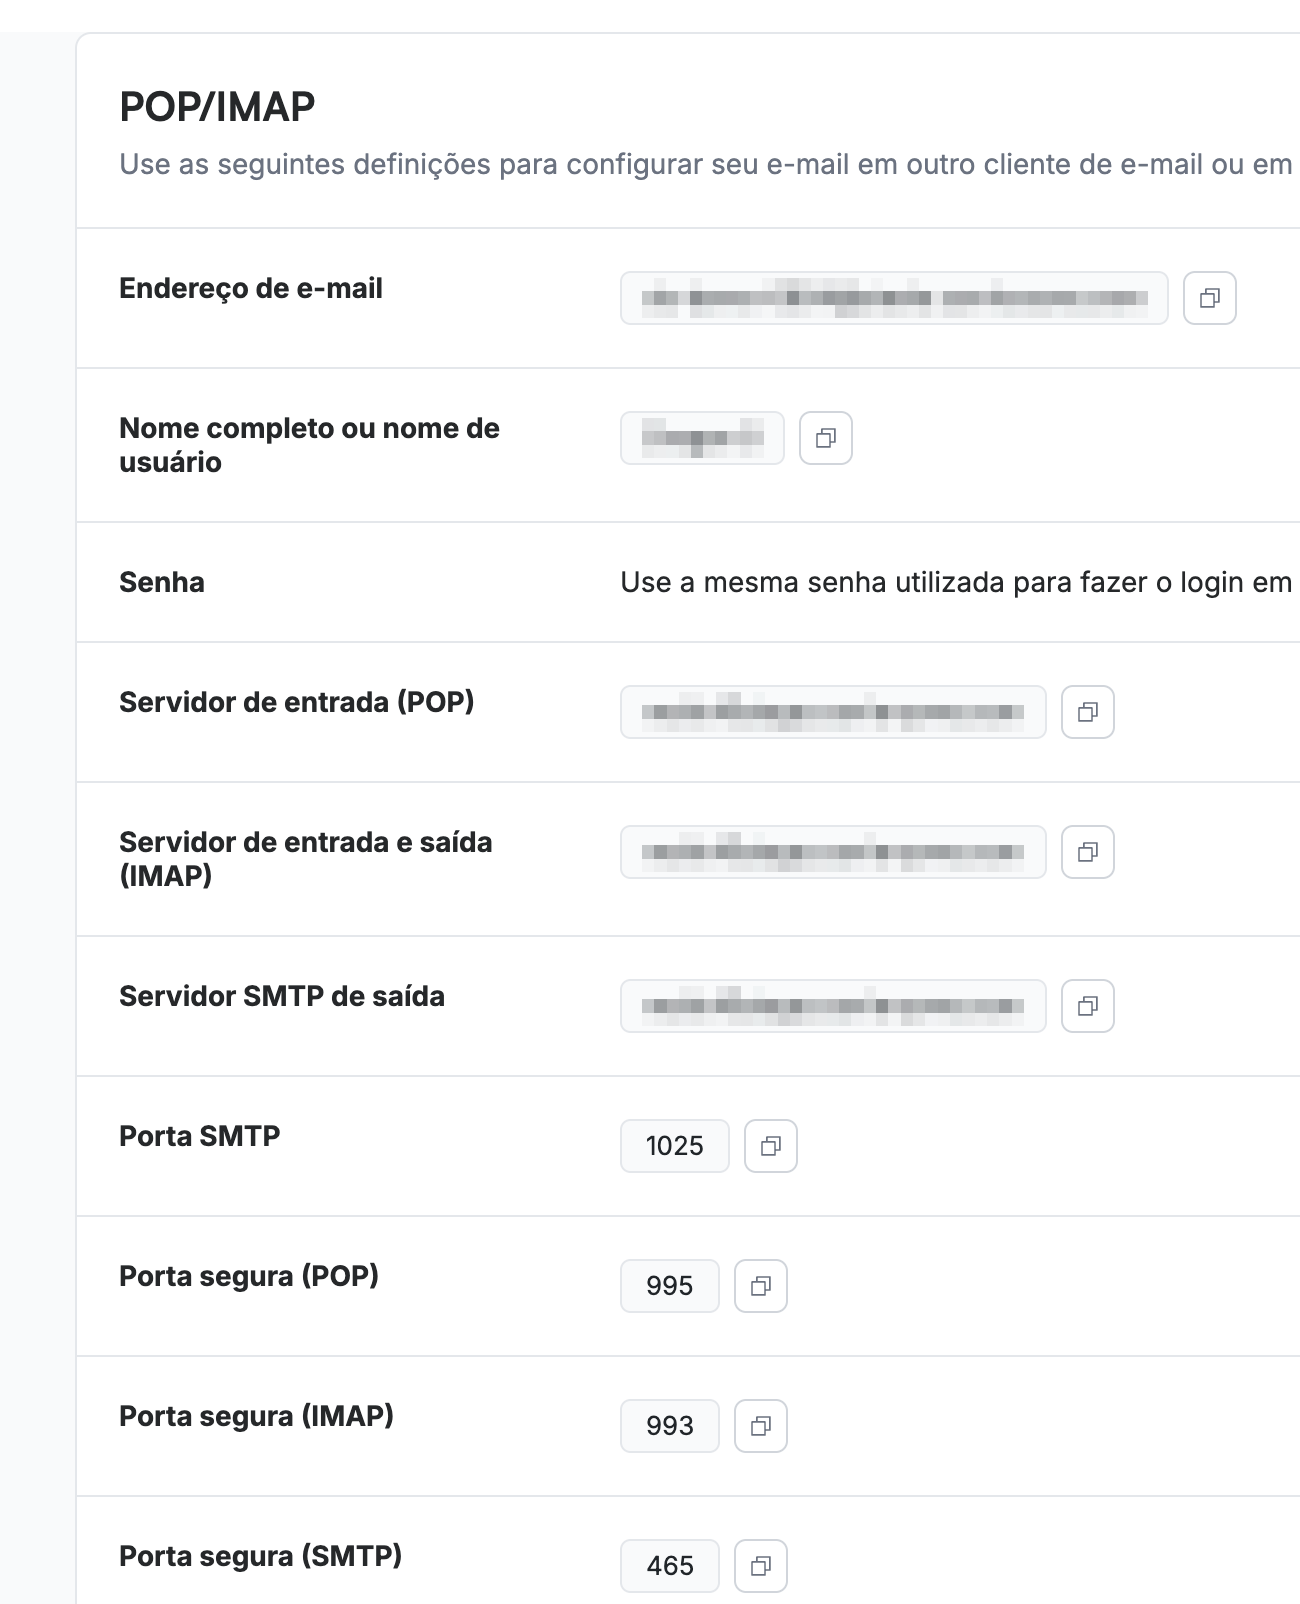Screen dimensions: 1300x1604
Task: Select the 995 POP port value
Action: [x=670, y=1286]
